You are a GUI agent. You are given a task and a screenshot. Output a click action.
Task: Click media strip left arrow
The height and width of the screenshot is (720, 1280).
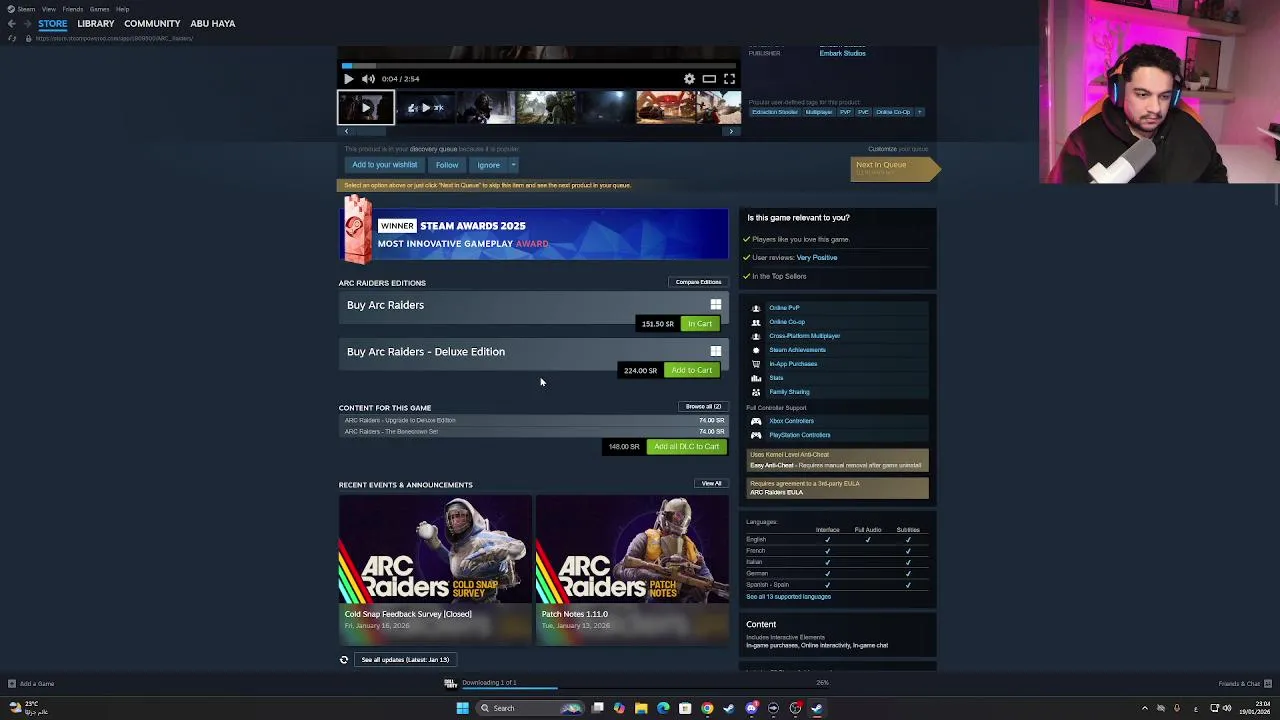pos(346,131)
